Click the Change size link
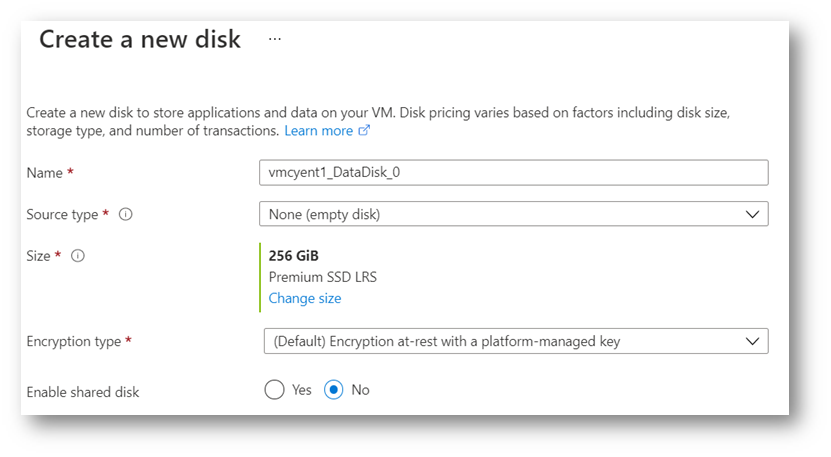Viewport: 831px width, 457px height. 305,298
